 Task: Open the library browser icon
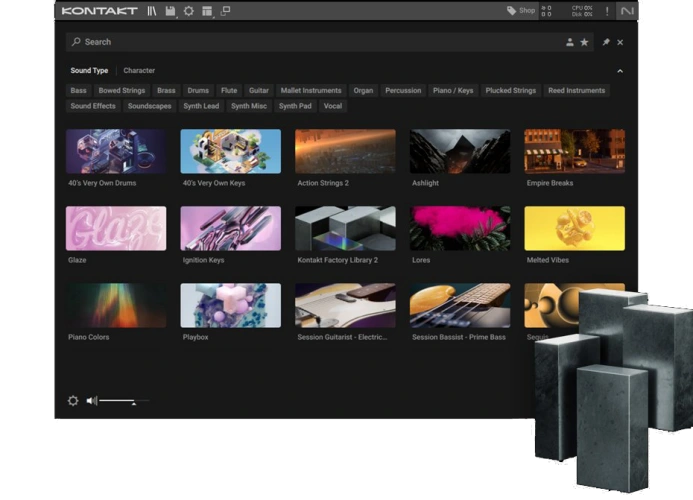coord(152,11)
